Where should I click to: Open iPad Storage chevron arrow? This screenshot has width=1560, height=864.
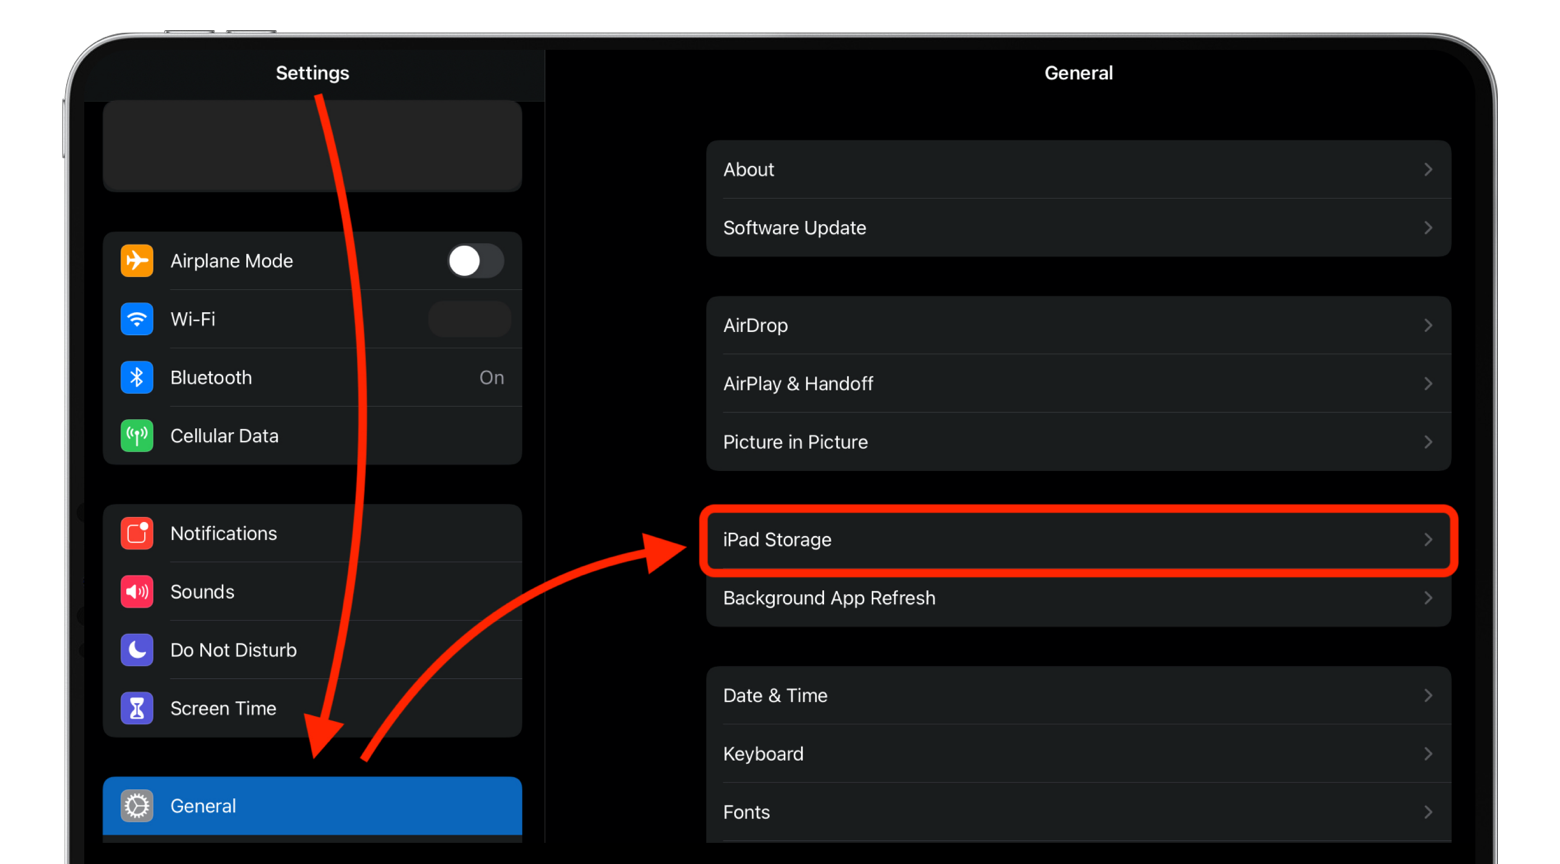pos(1428,540)
